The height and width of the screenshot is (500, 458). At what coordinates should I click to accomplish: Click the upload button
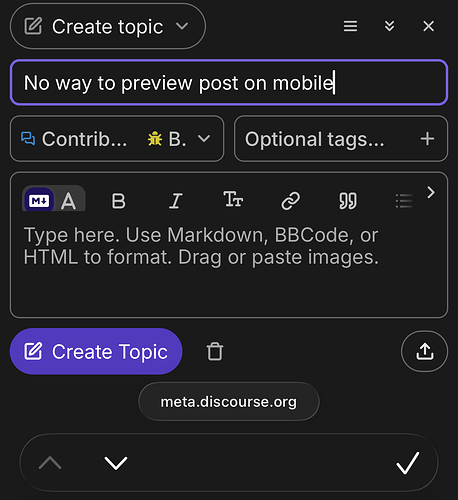point(424,351)
